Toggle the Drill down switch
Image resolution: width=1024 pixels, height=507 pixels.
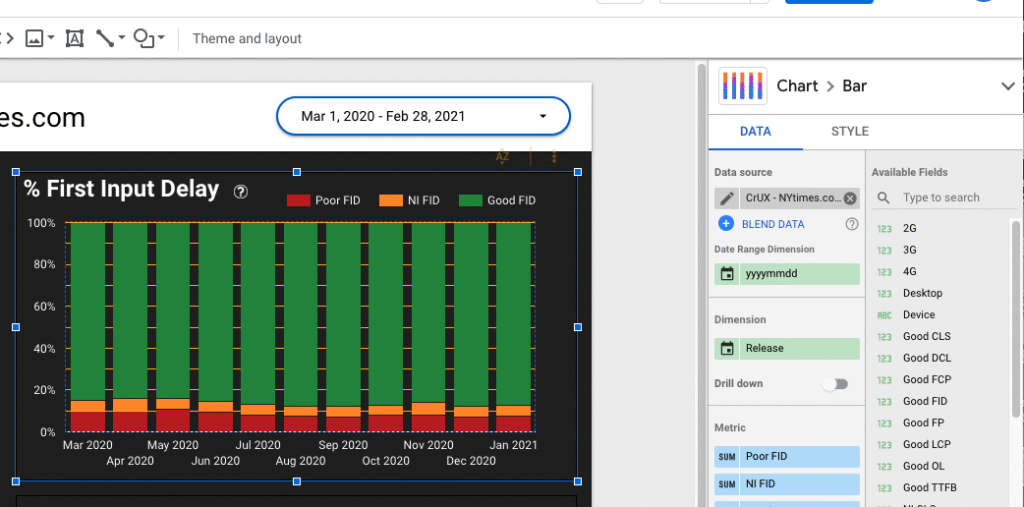coord(835,384)
